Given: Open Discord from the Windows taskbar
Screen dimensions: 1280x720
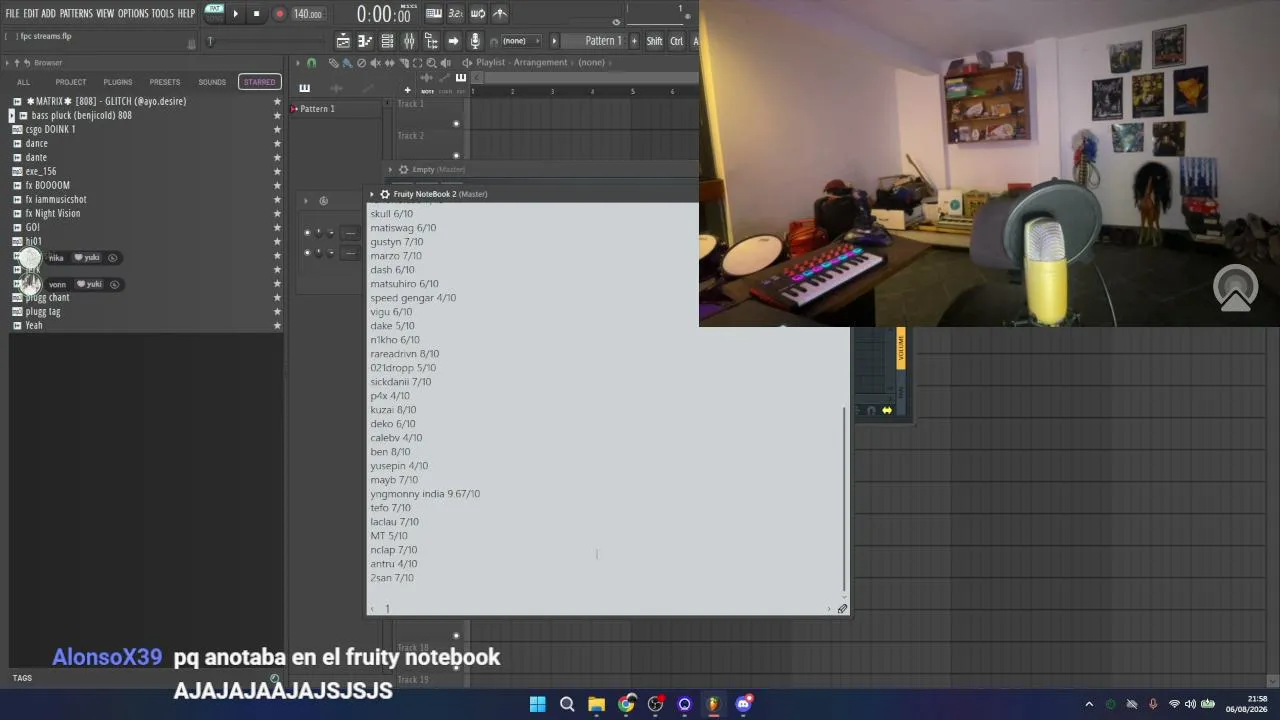Looking at the screenshot, I should pos(743,704).
